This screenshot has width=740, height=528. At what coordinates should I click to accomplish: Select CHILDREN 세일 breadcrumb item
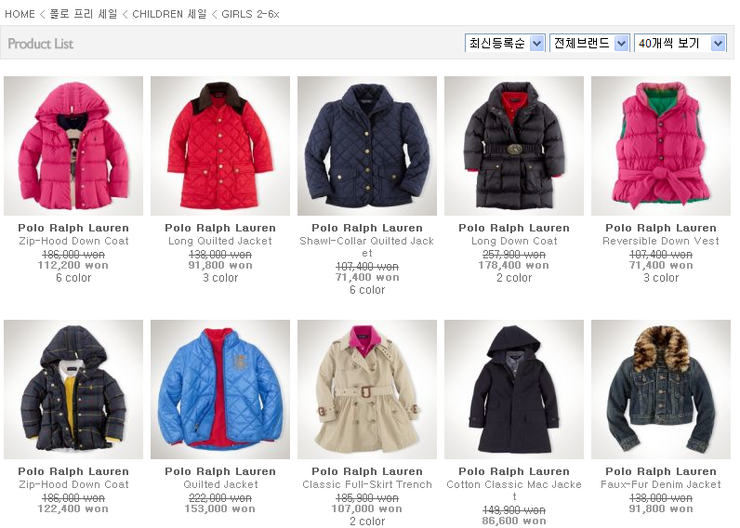169,14
